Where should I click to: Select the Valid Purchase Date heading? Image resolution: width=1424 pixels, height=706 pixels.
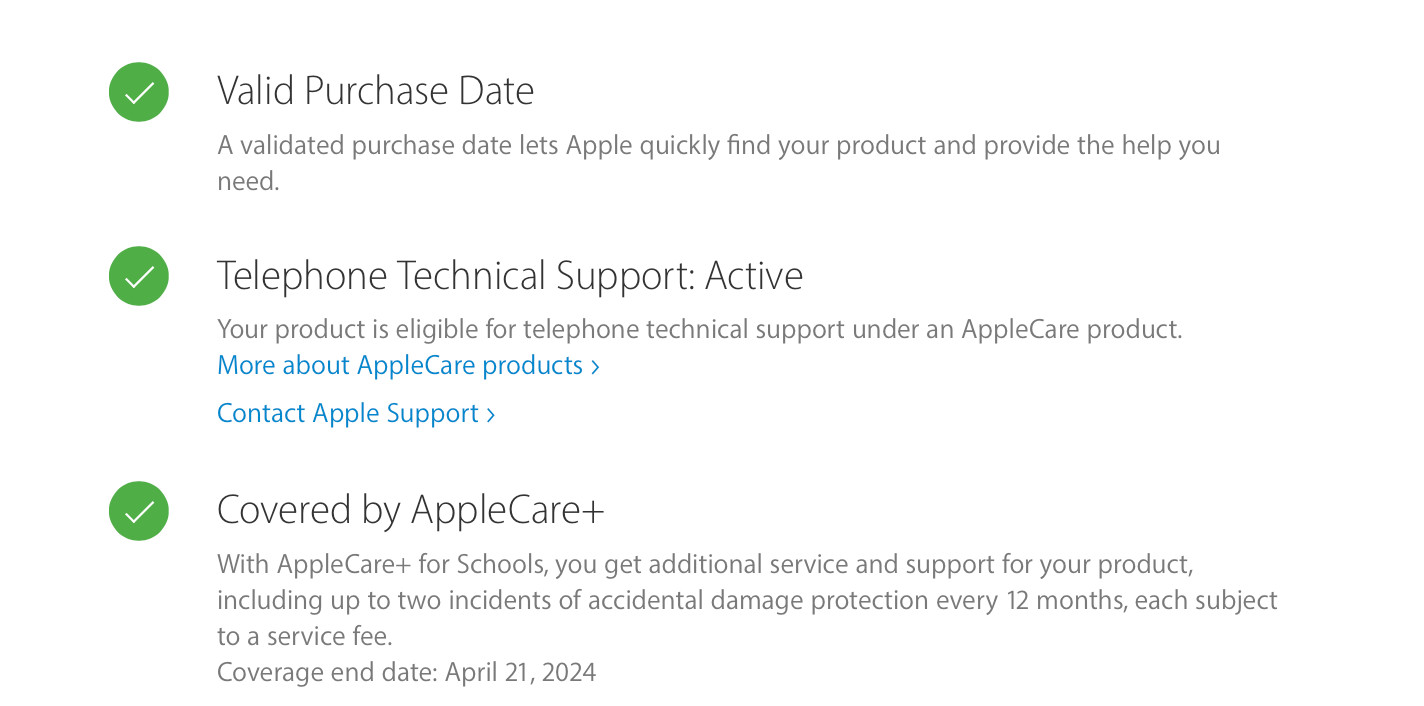pyautogui.click(x=375, y=91)
